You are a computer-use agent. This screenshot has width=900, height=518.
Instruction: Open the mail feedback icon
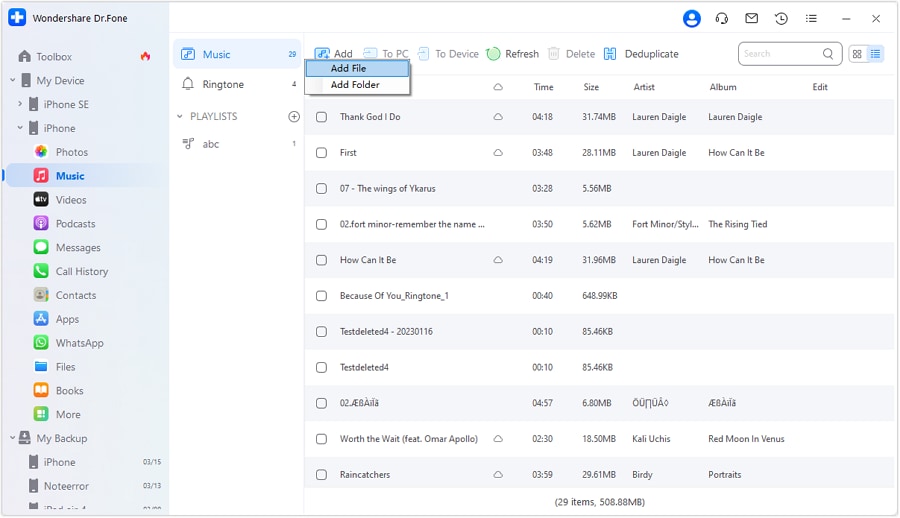click(x=751, y=18)
